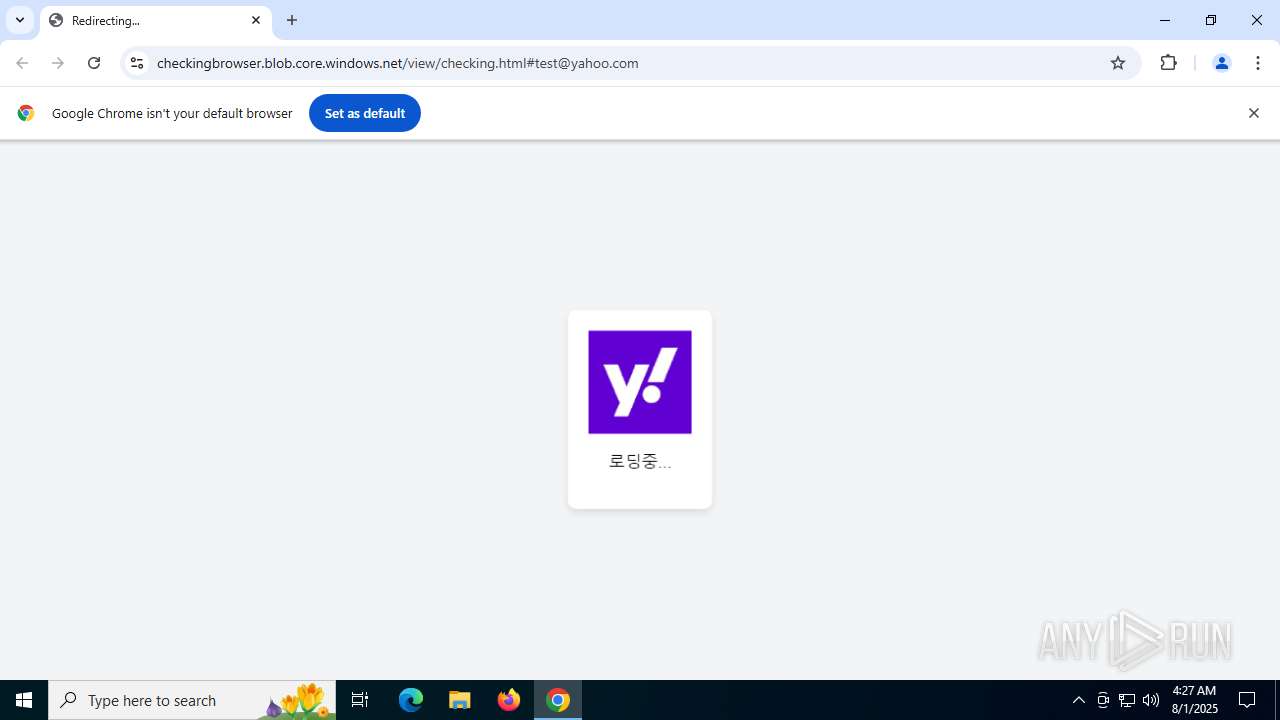
Task: Reload the current page
Action: [x=94, y=63]
